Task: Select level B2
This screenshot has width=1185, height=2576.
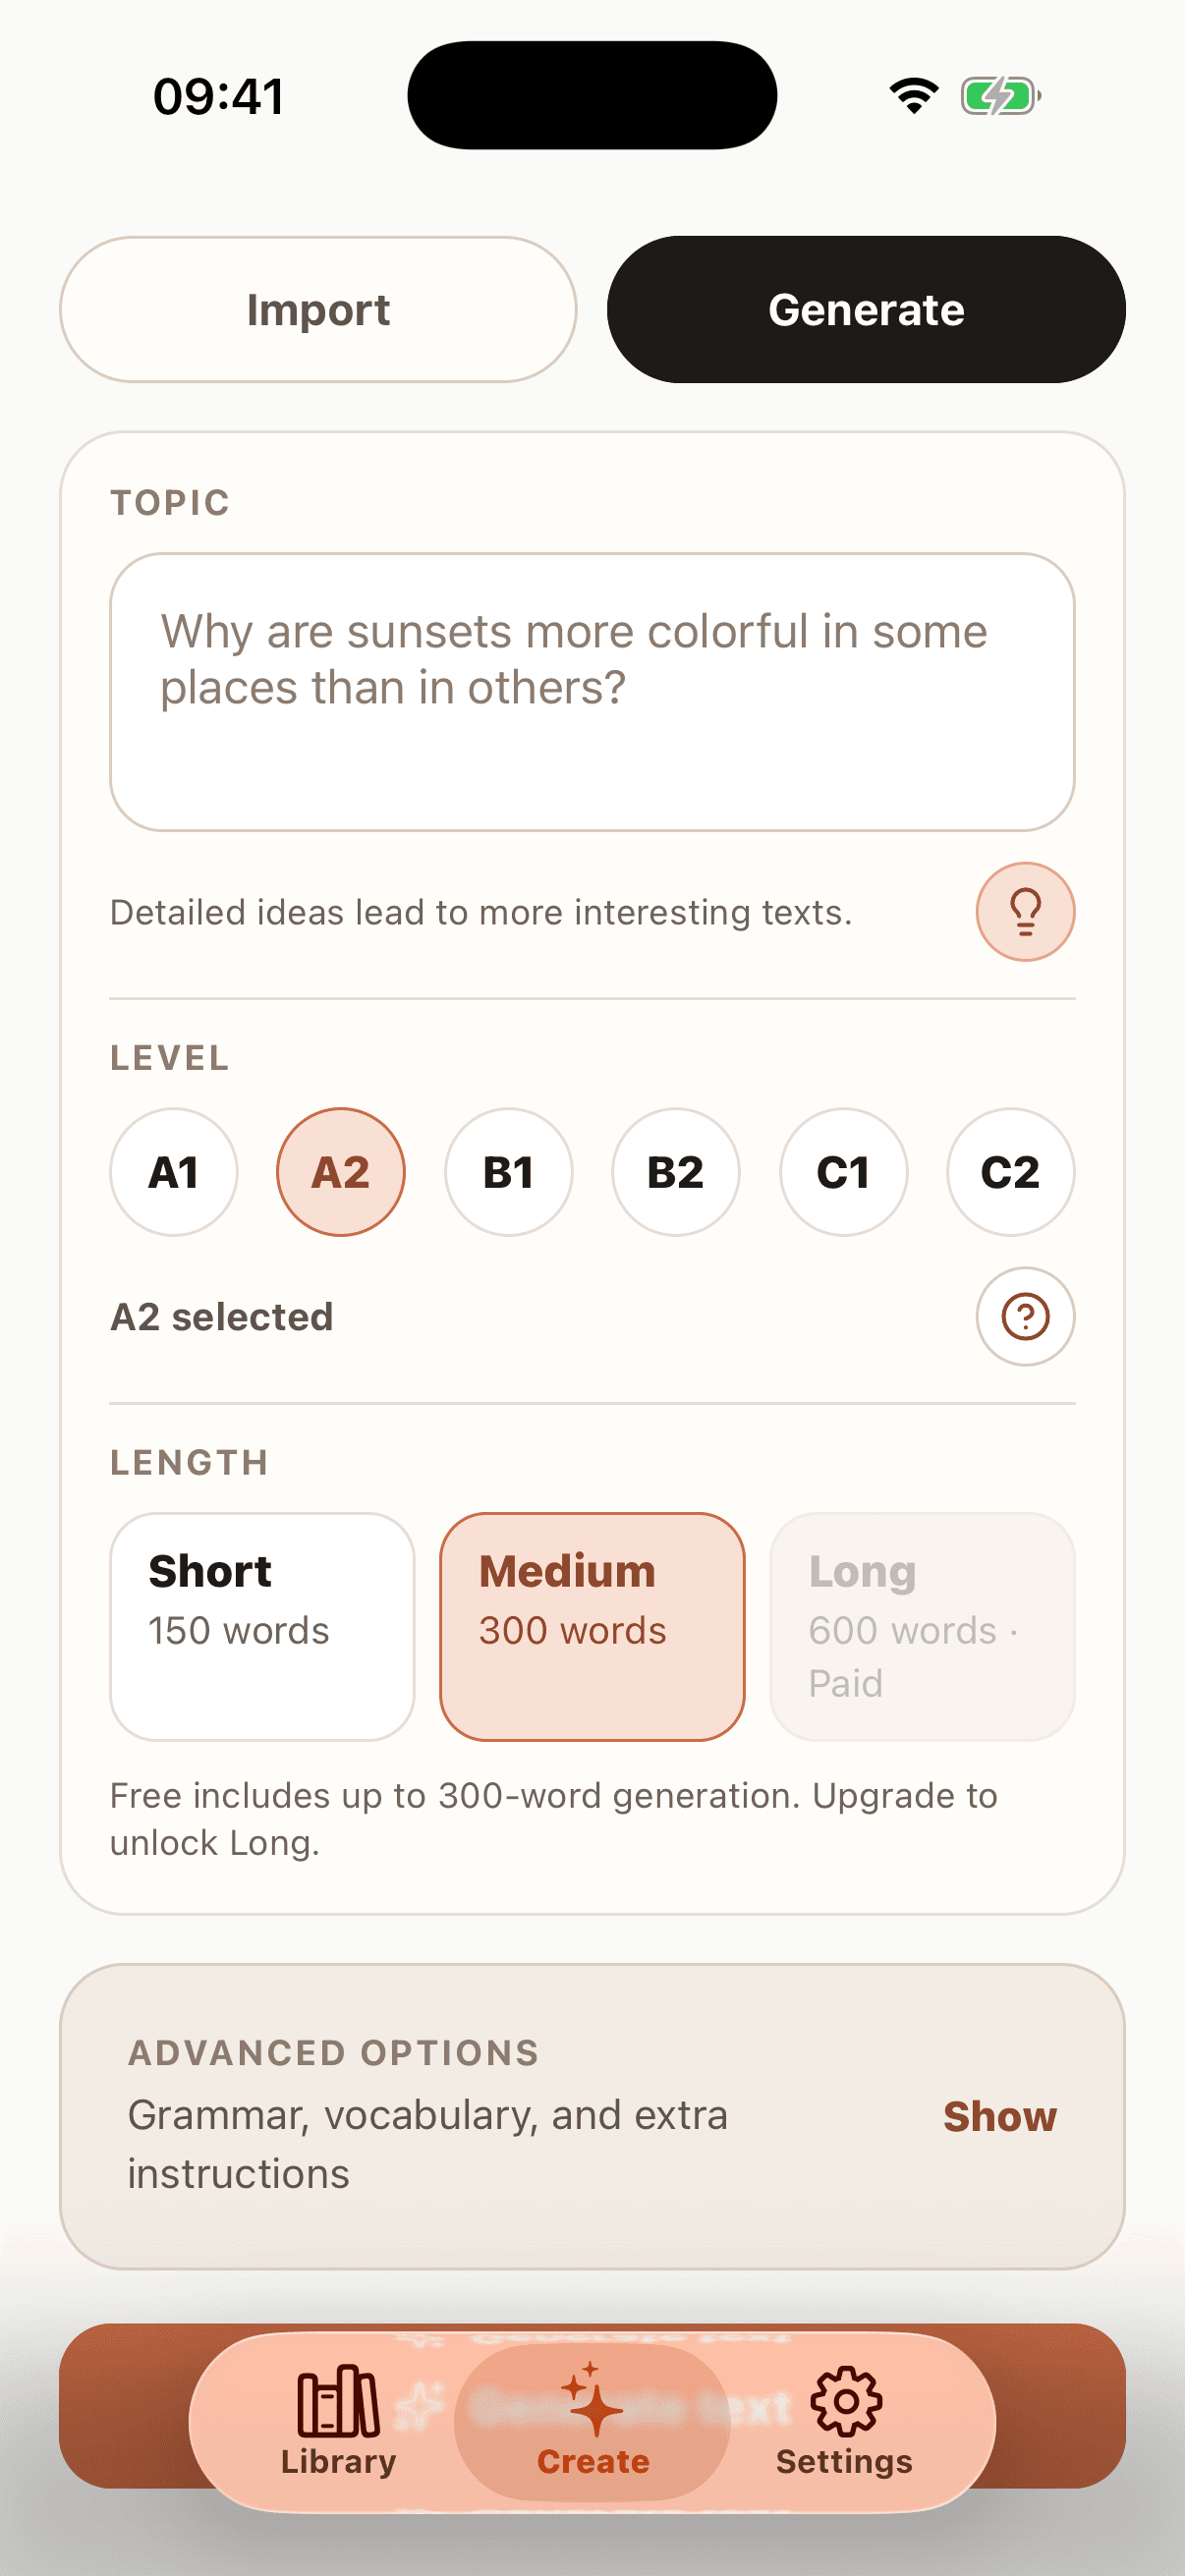Action: pyautogui.click(x=676, y=1171)
